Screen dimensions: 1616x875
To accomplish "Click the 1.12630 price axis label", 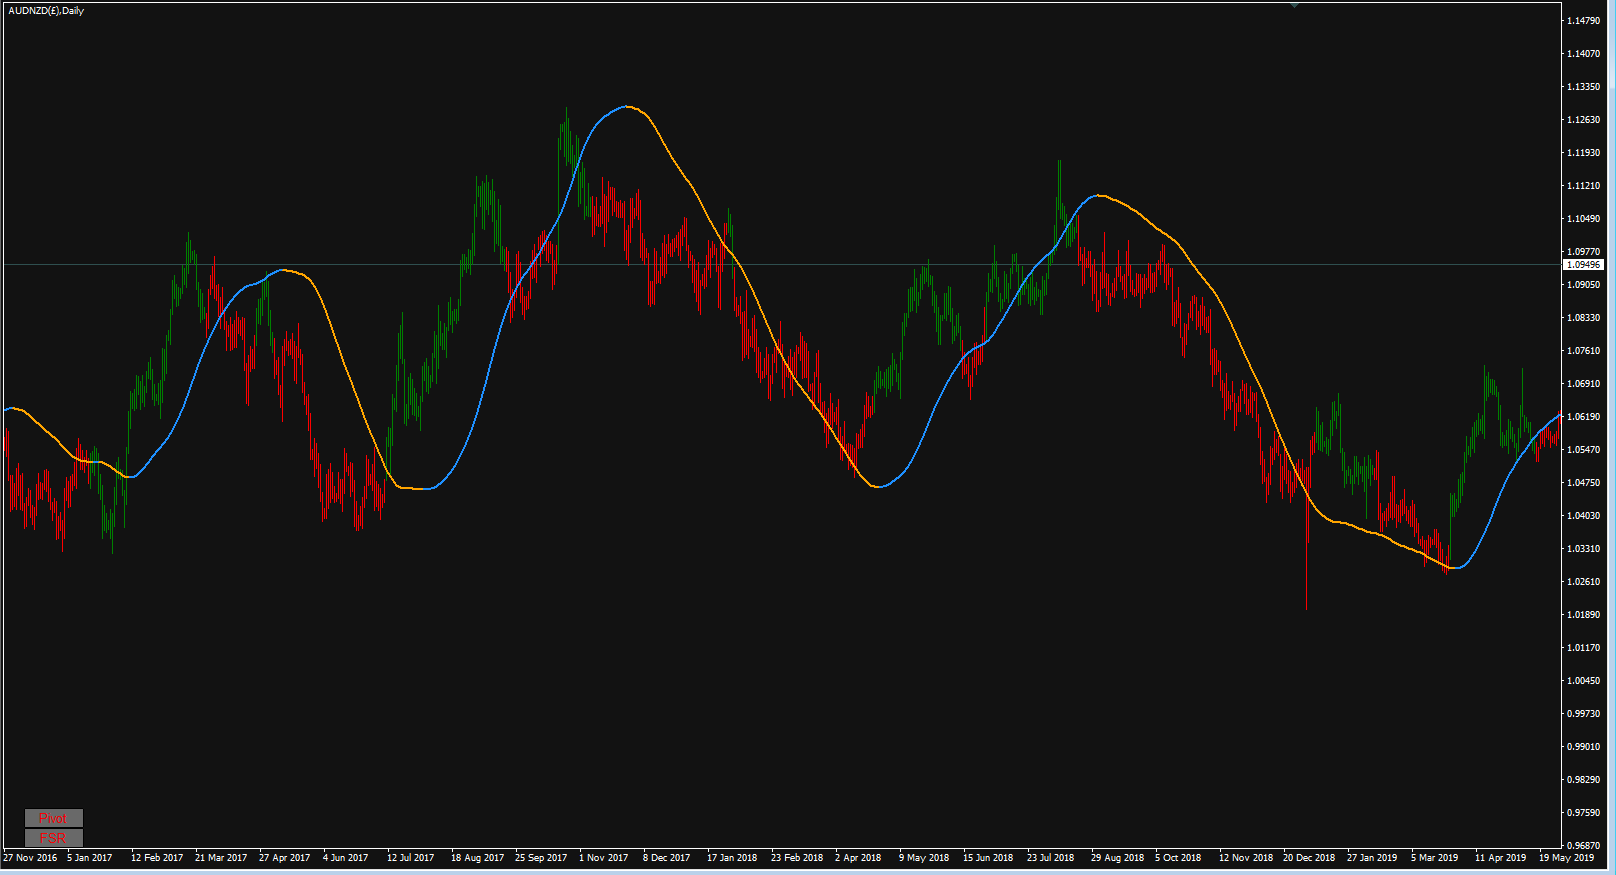I will pos(1584,120).
